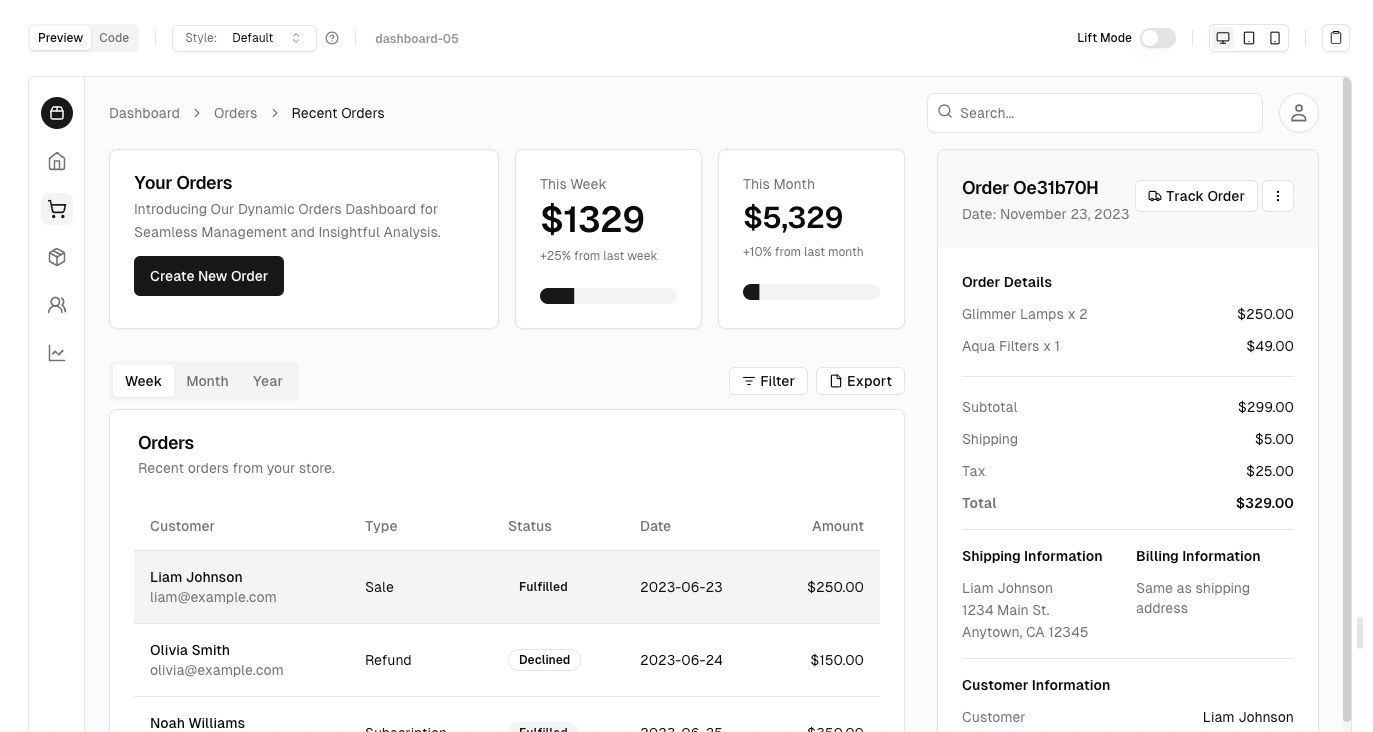
Task: Switch to the Week tab
Action: (x=143, y=381)
